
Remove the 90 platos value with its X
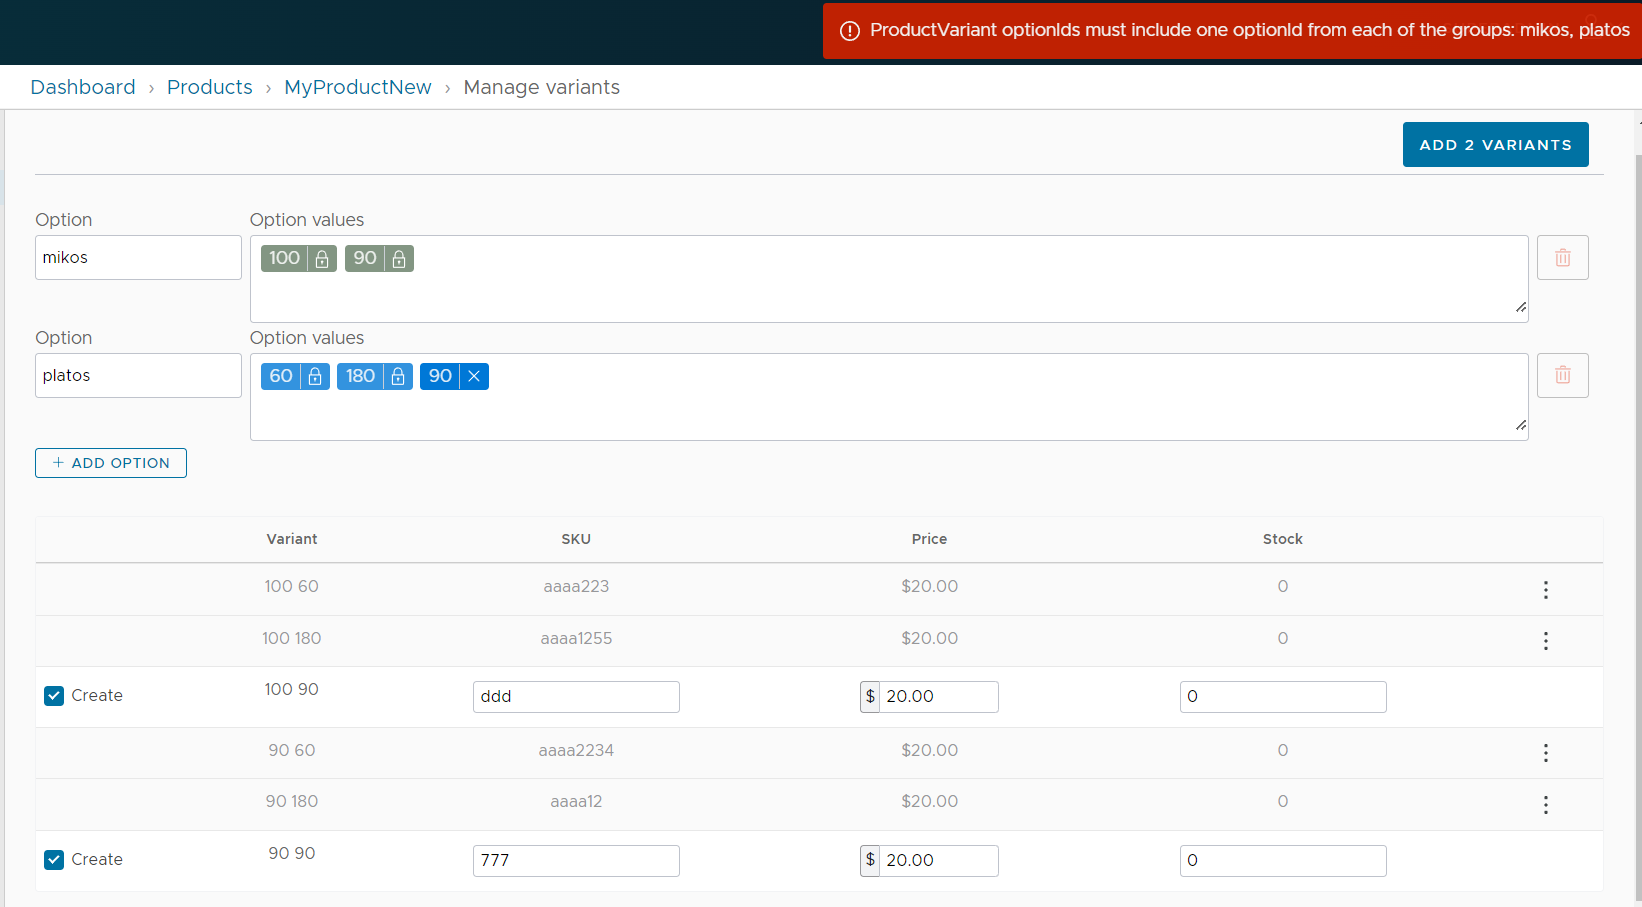[472, 376]
